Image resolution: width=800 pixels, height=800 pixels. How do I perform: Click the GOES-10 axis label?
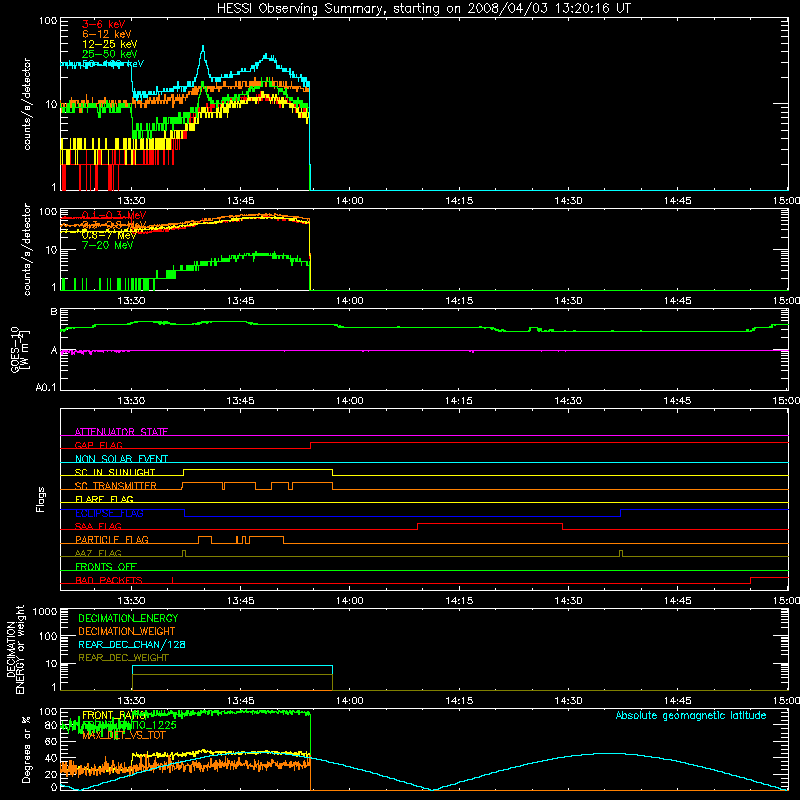15,349
